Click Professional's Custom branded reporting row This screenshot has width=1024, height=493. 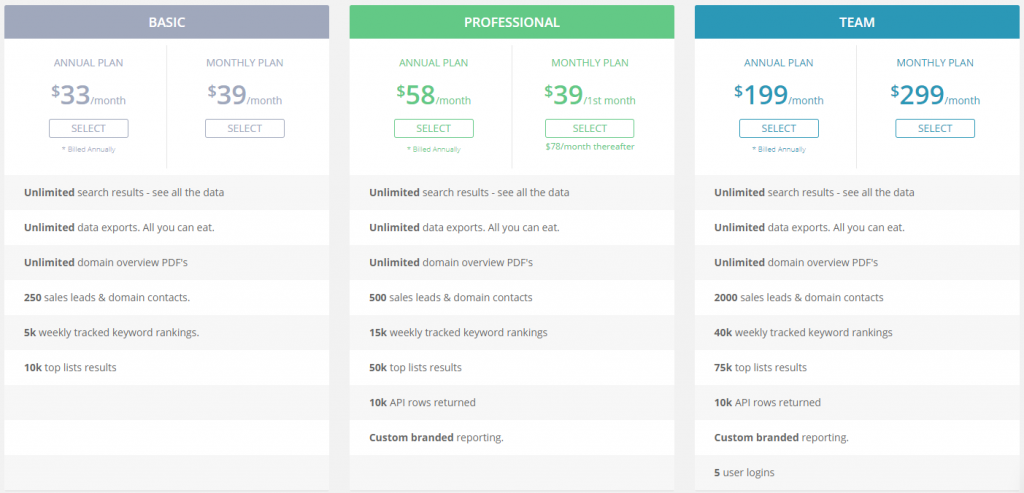tap(436, 437)
